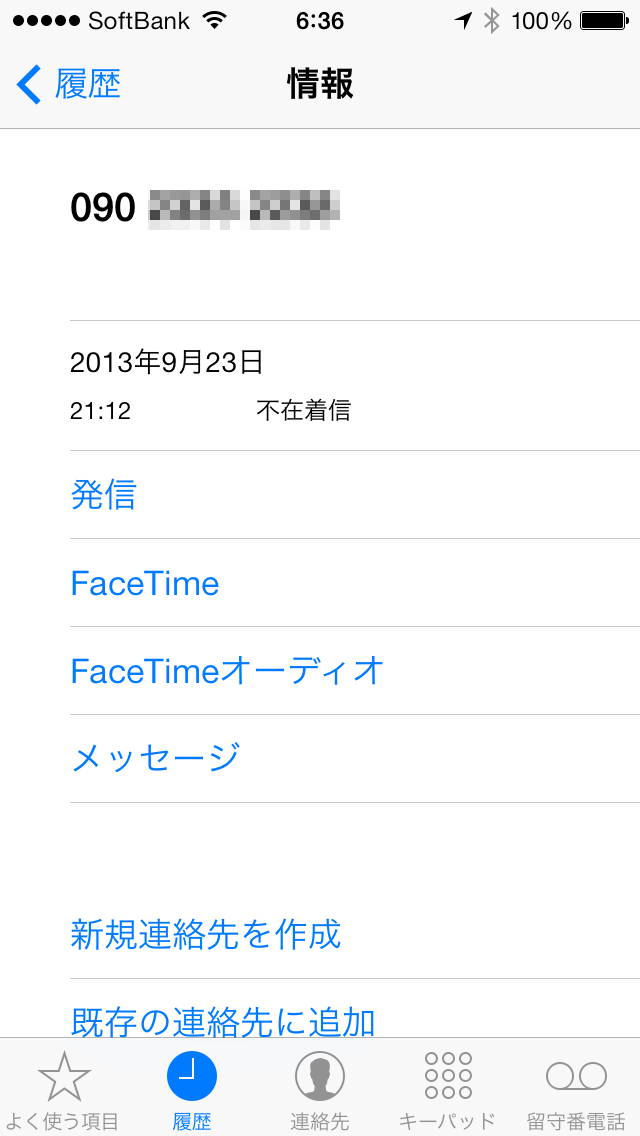Go back to 履歴 list
The width and height of the screenshot is (640, 1136).
point(86,84)
